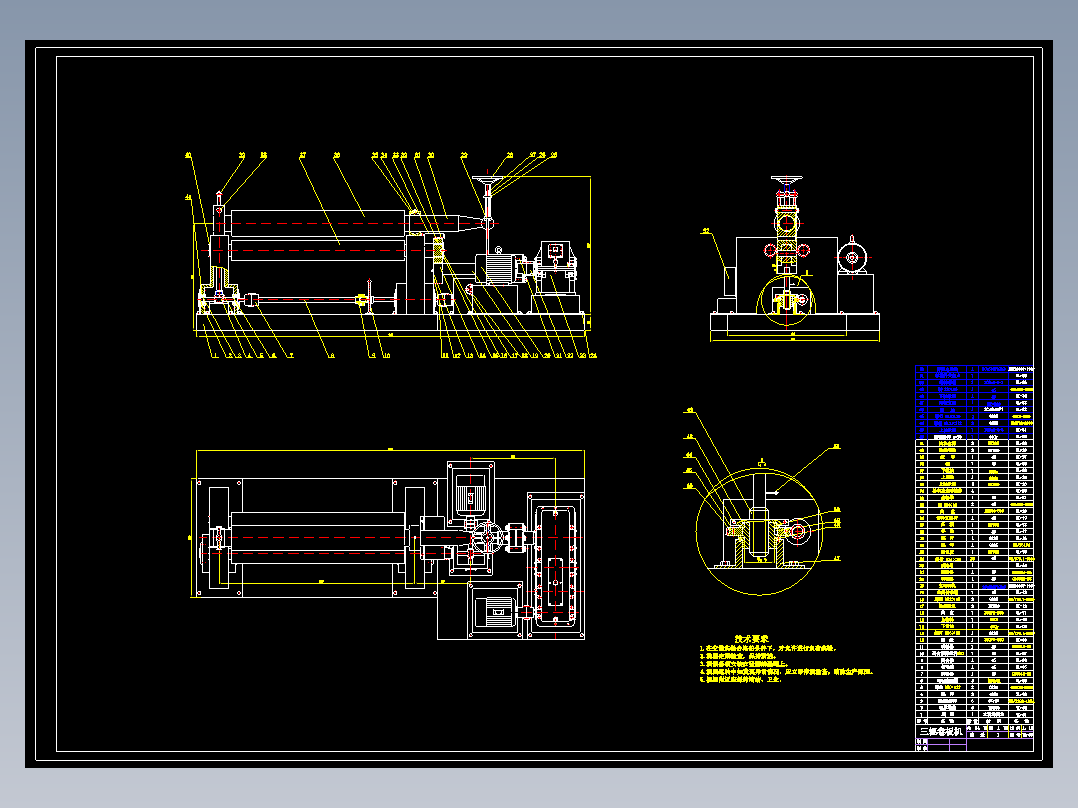This screenshot has height=808, width=1078.
Task: Click balloon number 8 below the front view
Action: coord(332,356)
